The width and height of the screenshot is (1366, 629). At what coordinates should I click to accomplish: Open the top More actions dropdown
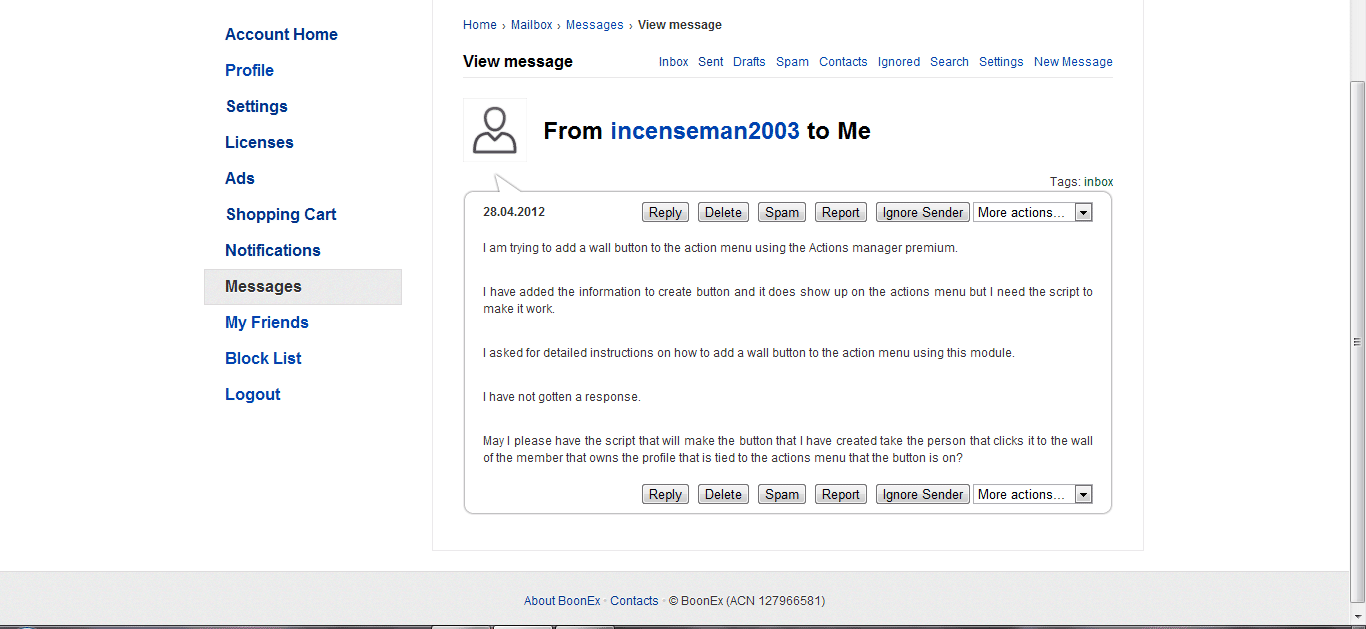(x=1032, y=212)
